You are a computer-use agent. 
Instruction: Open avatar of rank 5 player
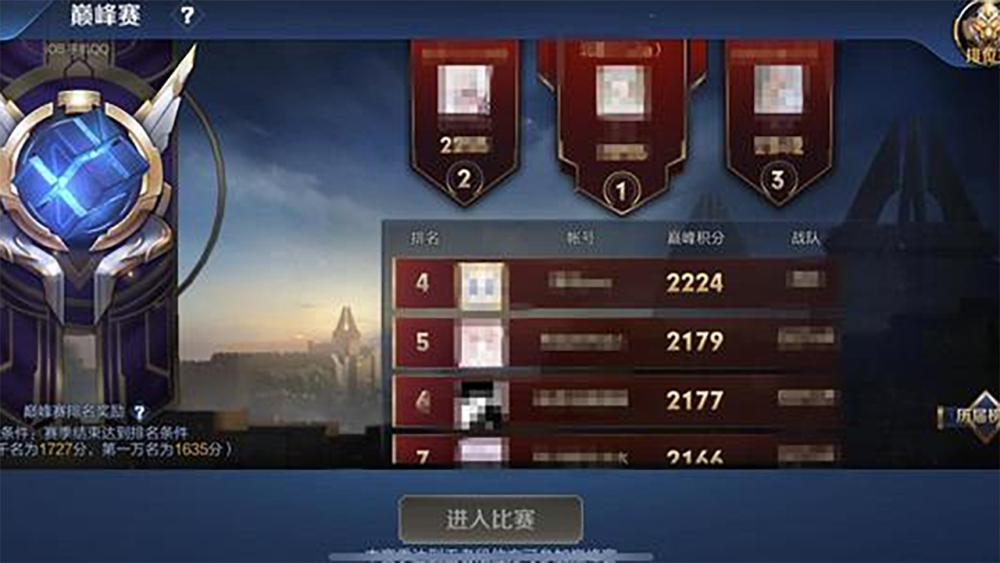(x=482, y=344)
